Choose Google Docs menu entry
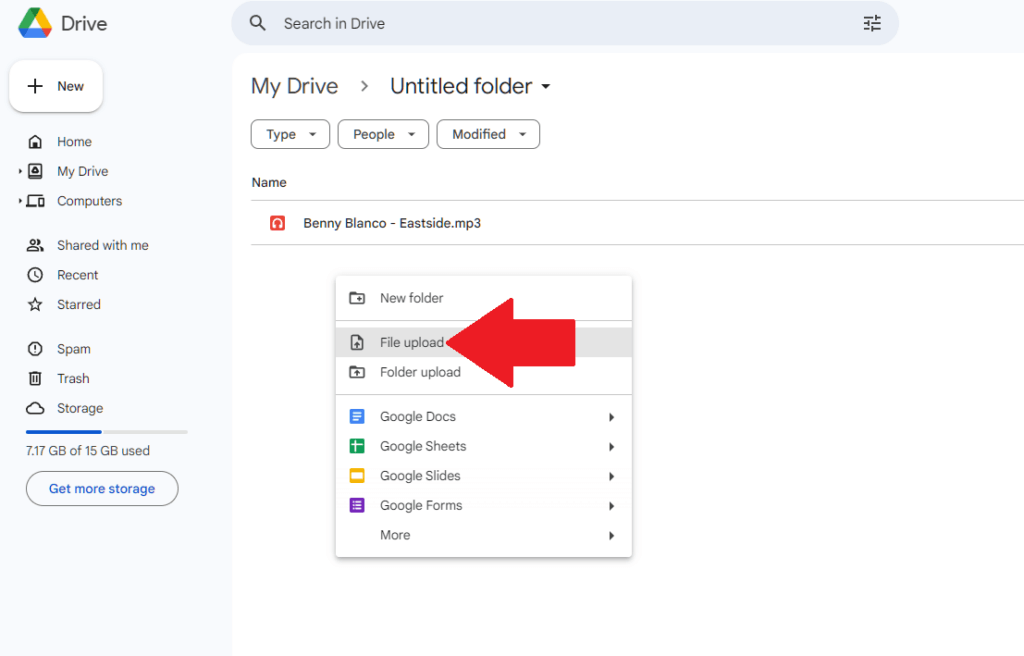Image resolution: width=1024 pixels, height=656 pixels. pos(483,416)
